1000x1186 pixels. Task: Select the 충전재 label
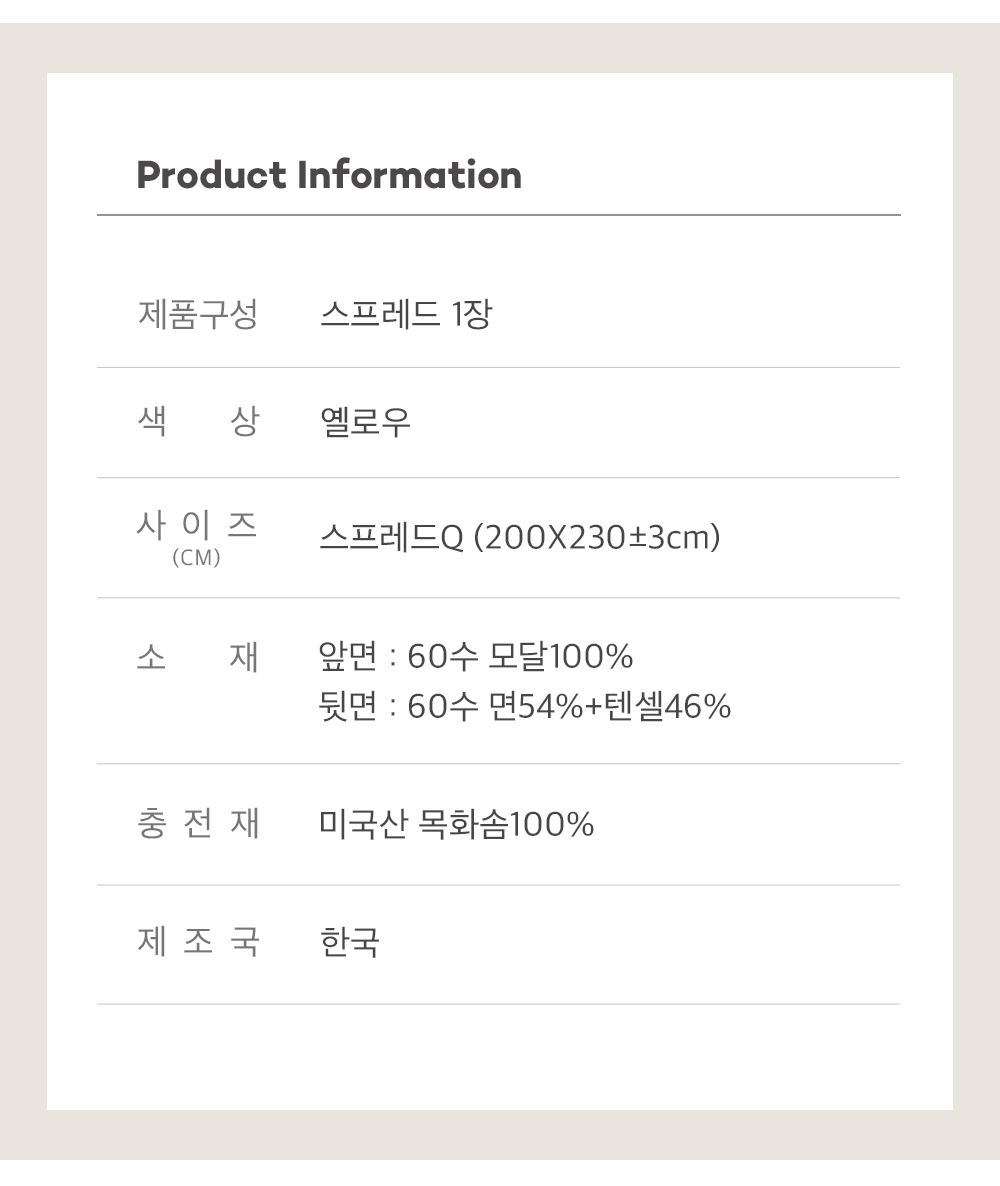(x=198, y=824)
